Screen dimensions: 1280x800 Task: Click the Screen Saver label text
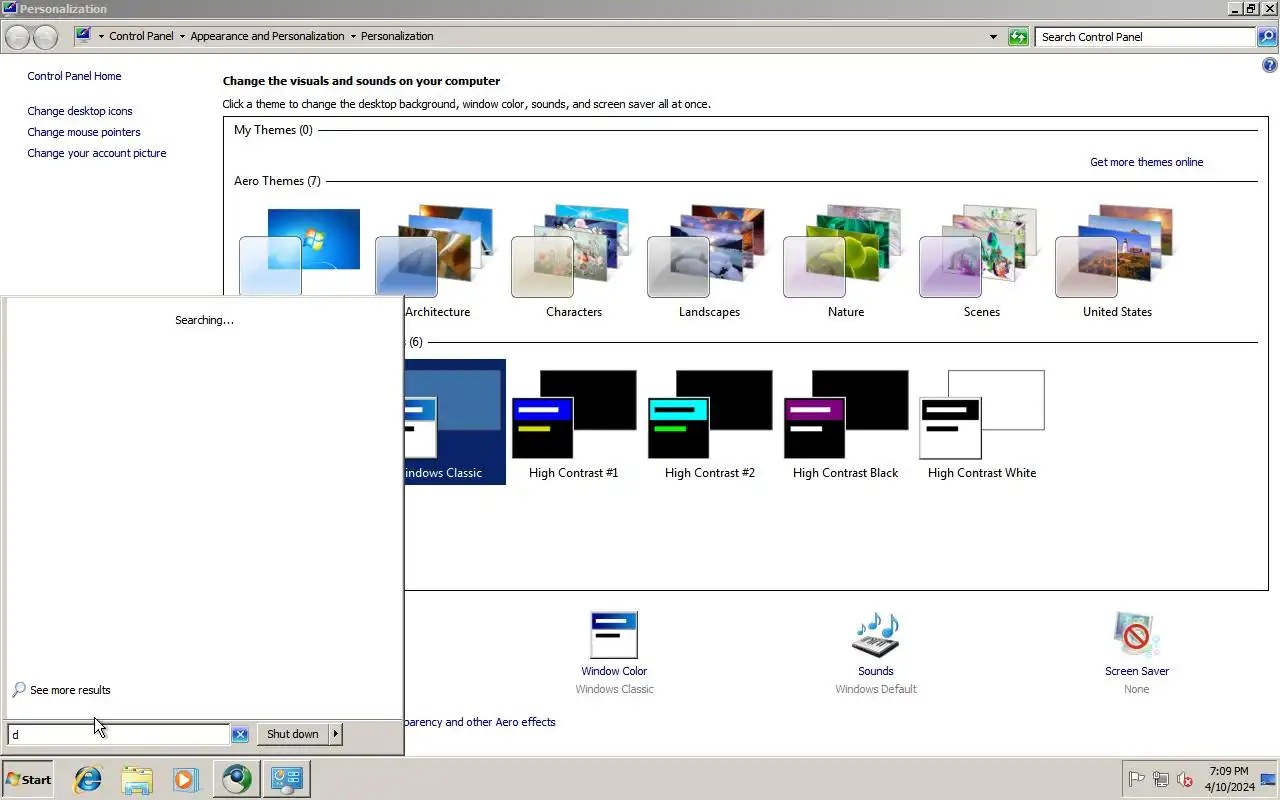(1137, 671)
